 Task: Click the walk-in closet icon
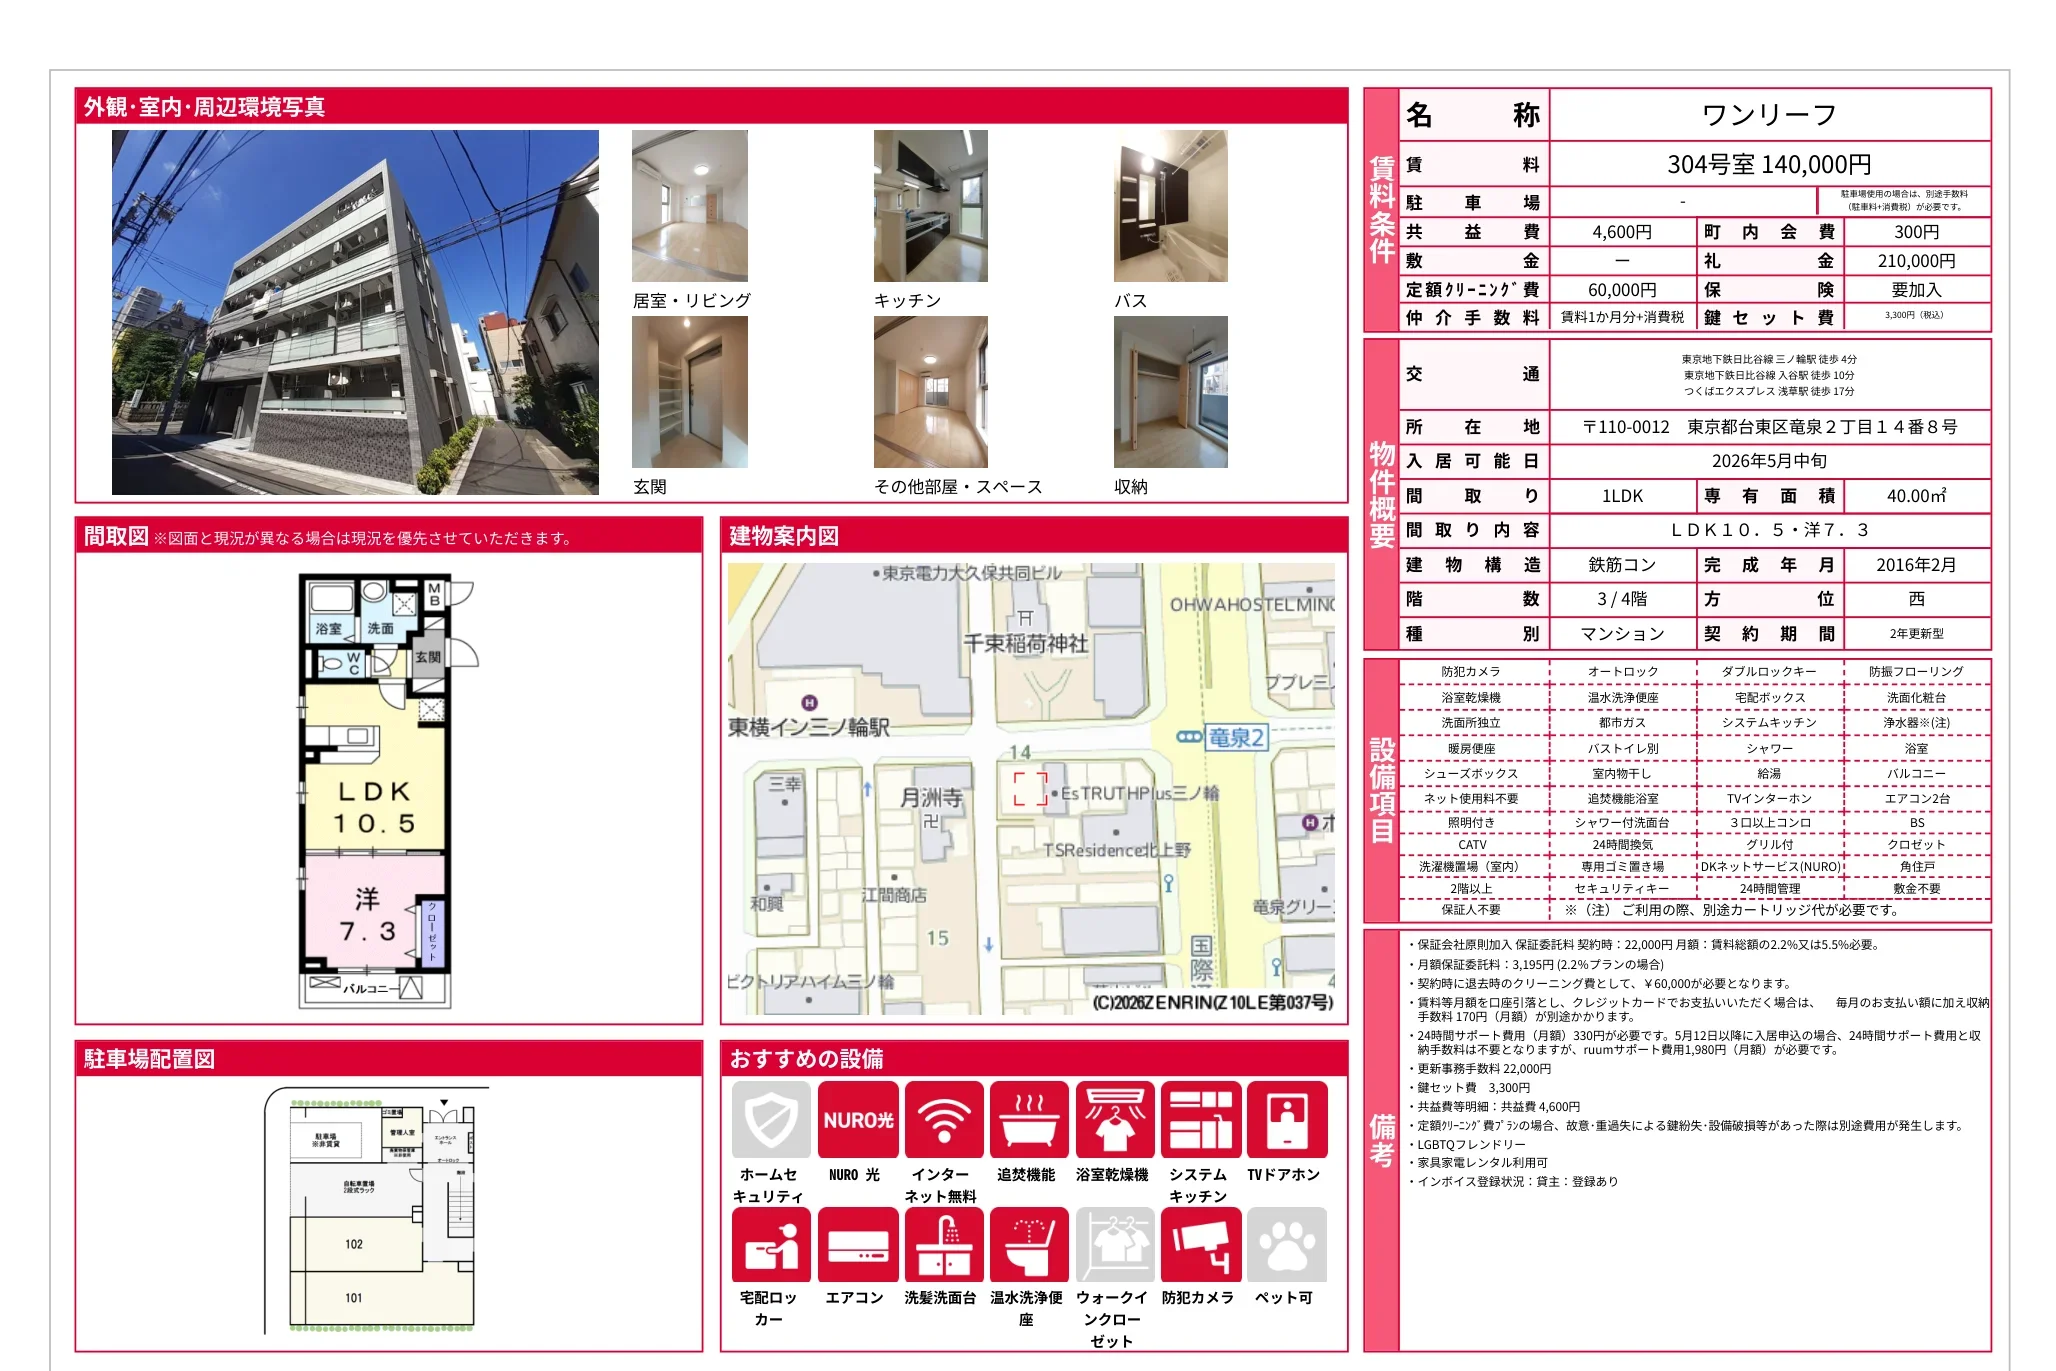[1114, 1245]
